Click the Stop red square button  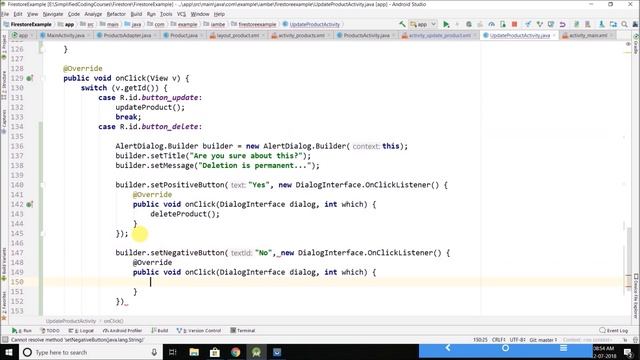click(514, 24)
